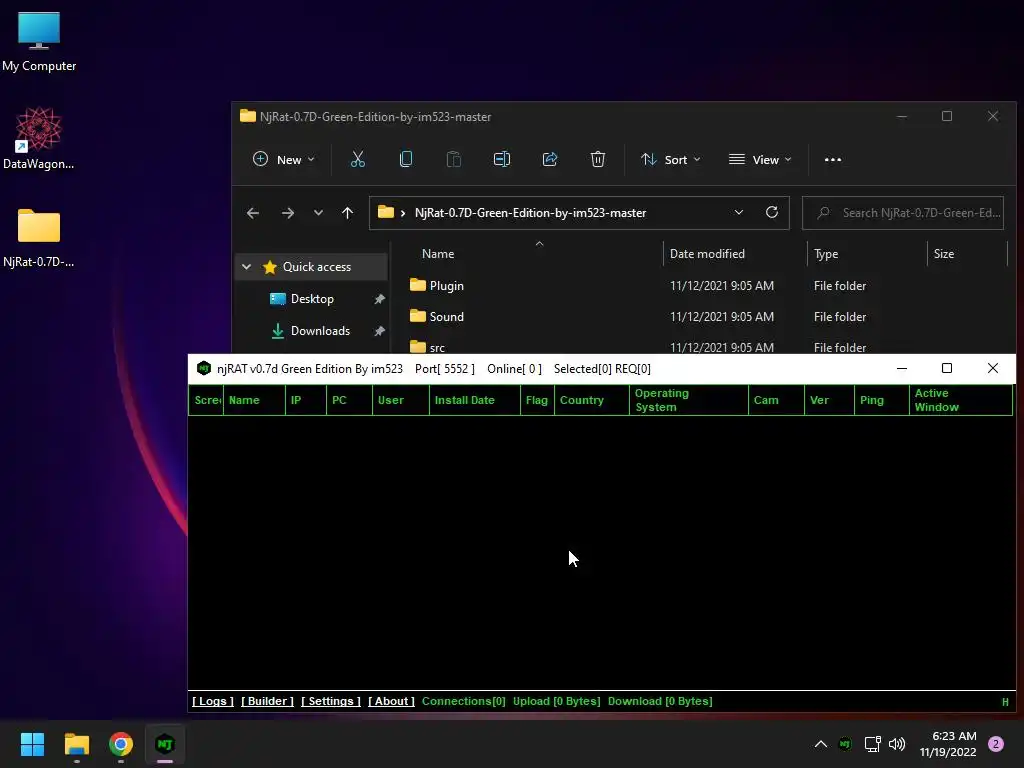Open File Explorer from the taskbar
Screen dimensions: 1024x768
(x=76, y=744)
